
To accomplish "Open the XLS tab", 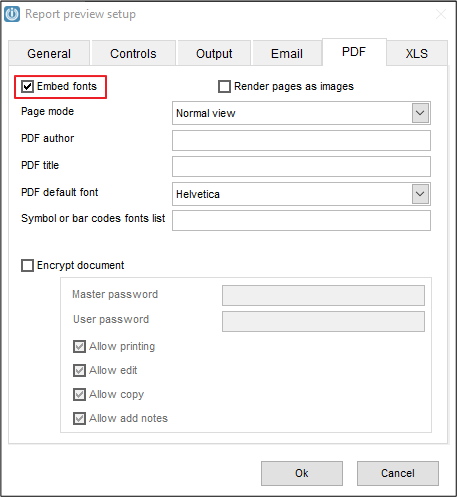I will [x=417, y=53].
